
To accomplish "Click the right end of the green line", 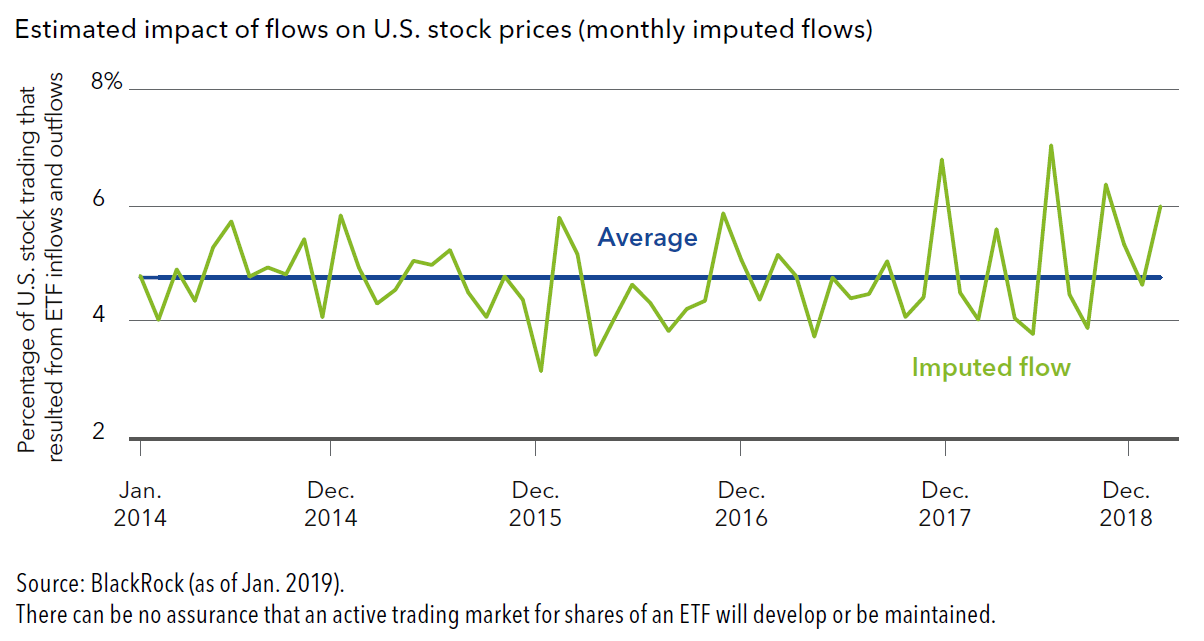I will pos(1160,206).
